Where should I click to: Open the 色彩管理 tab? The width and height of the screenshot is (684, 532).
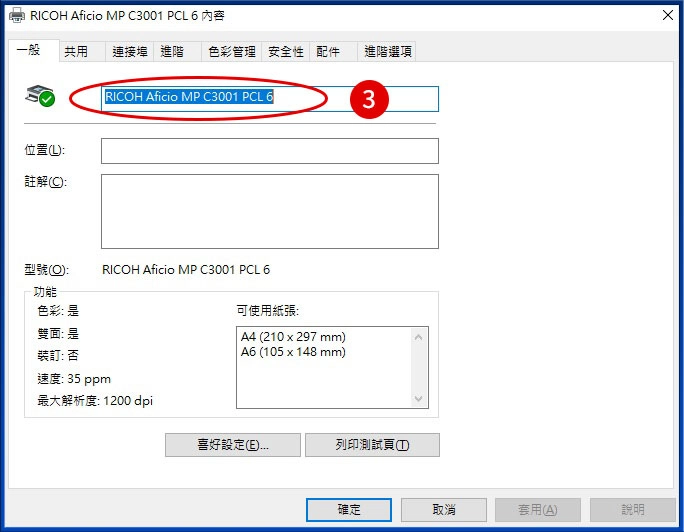coord(232,51)
